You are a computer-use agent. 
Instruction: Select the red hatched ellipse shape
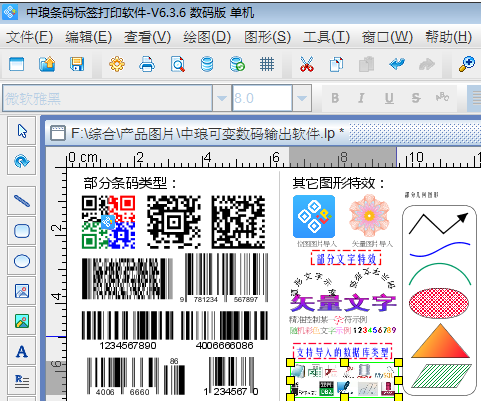(439, 303)
